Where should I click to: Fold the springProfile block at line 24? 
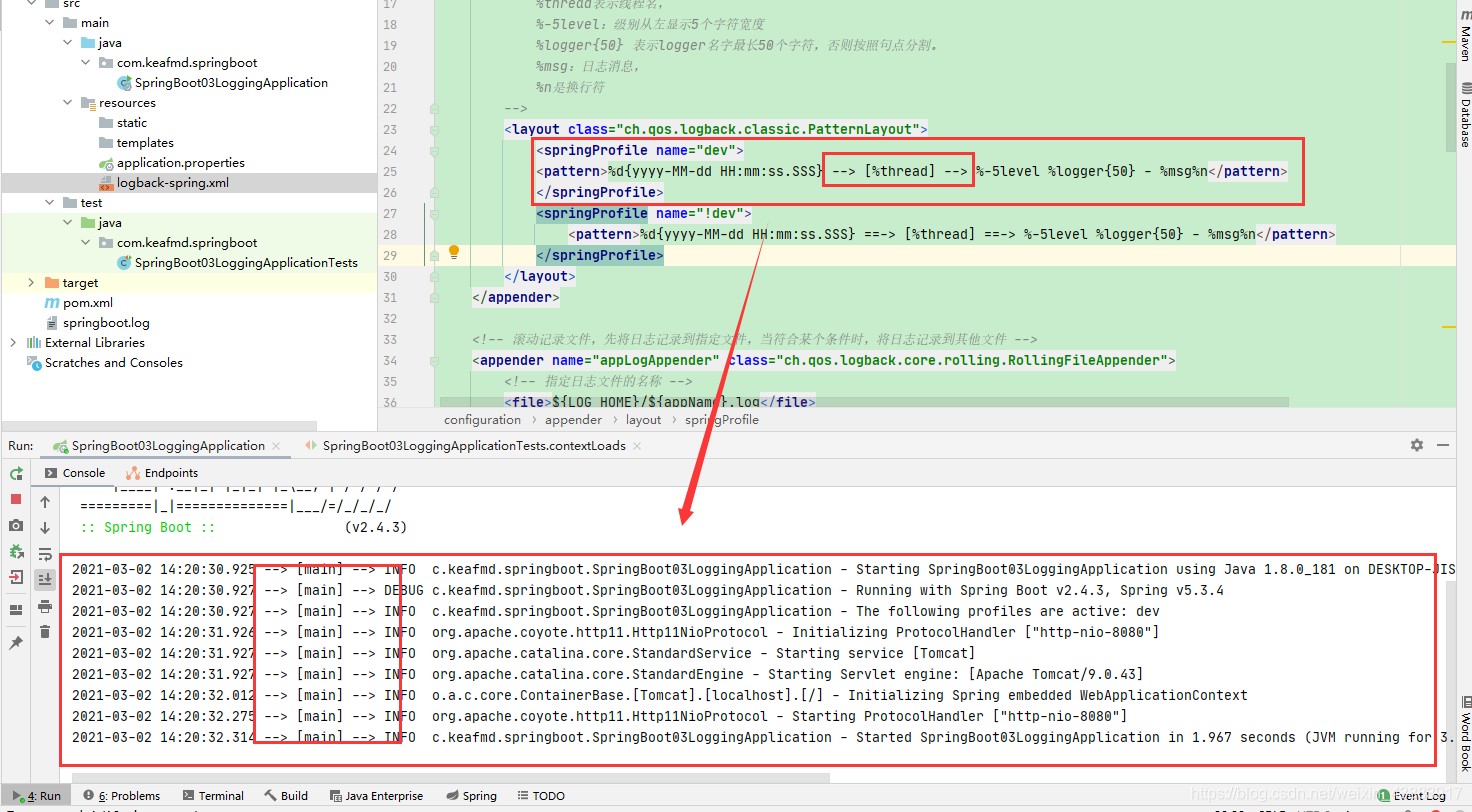coord(433,150)
